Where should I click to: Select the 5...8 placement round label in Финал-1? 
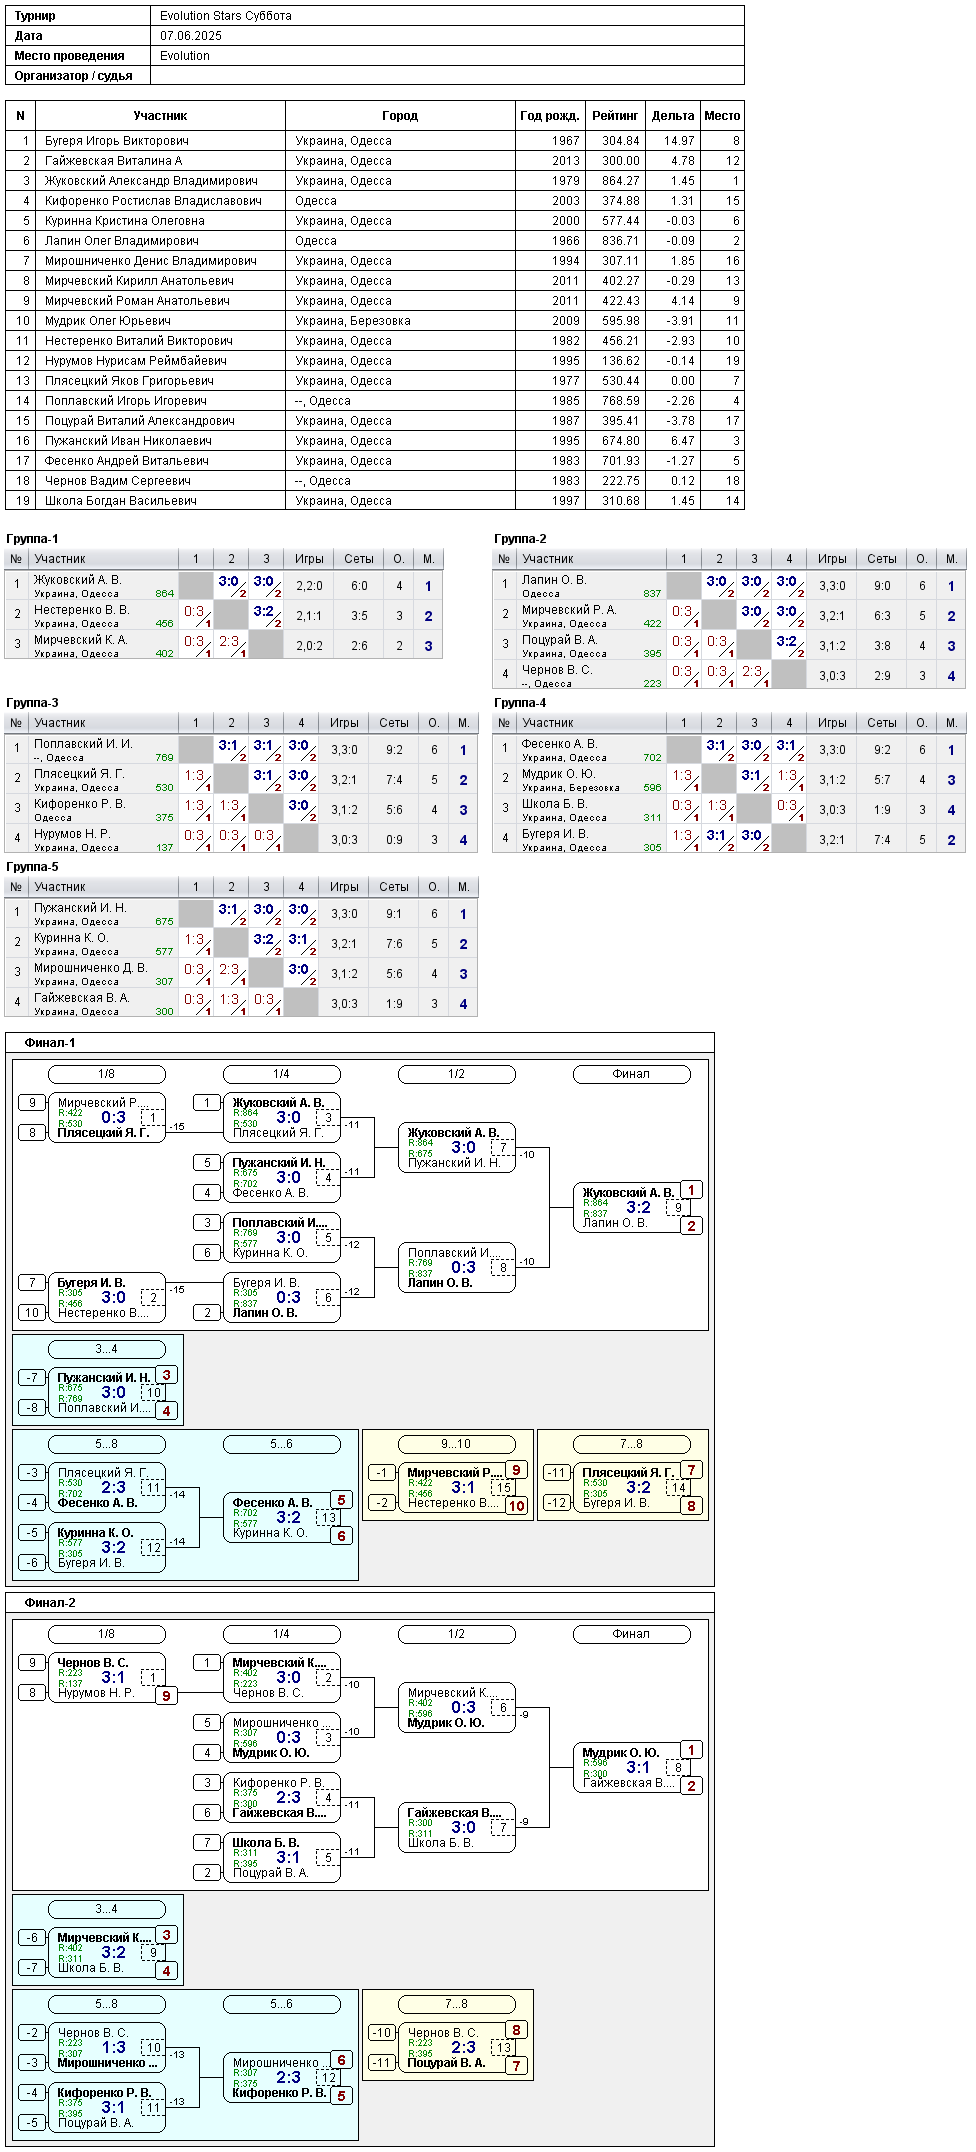coord(107,1444)
